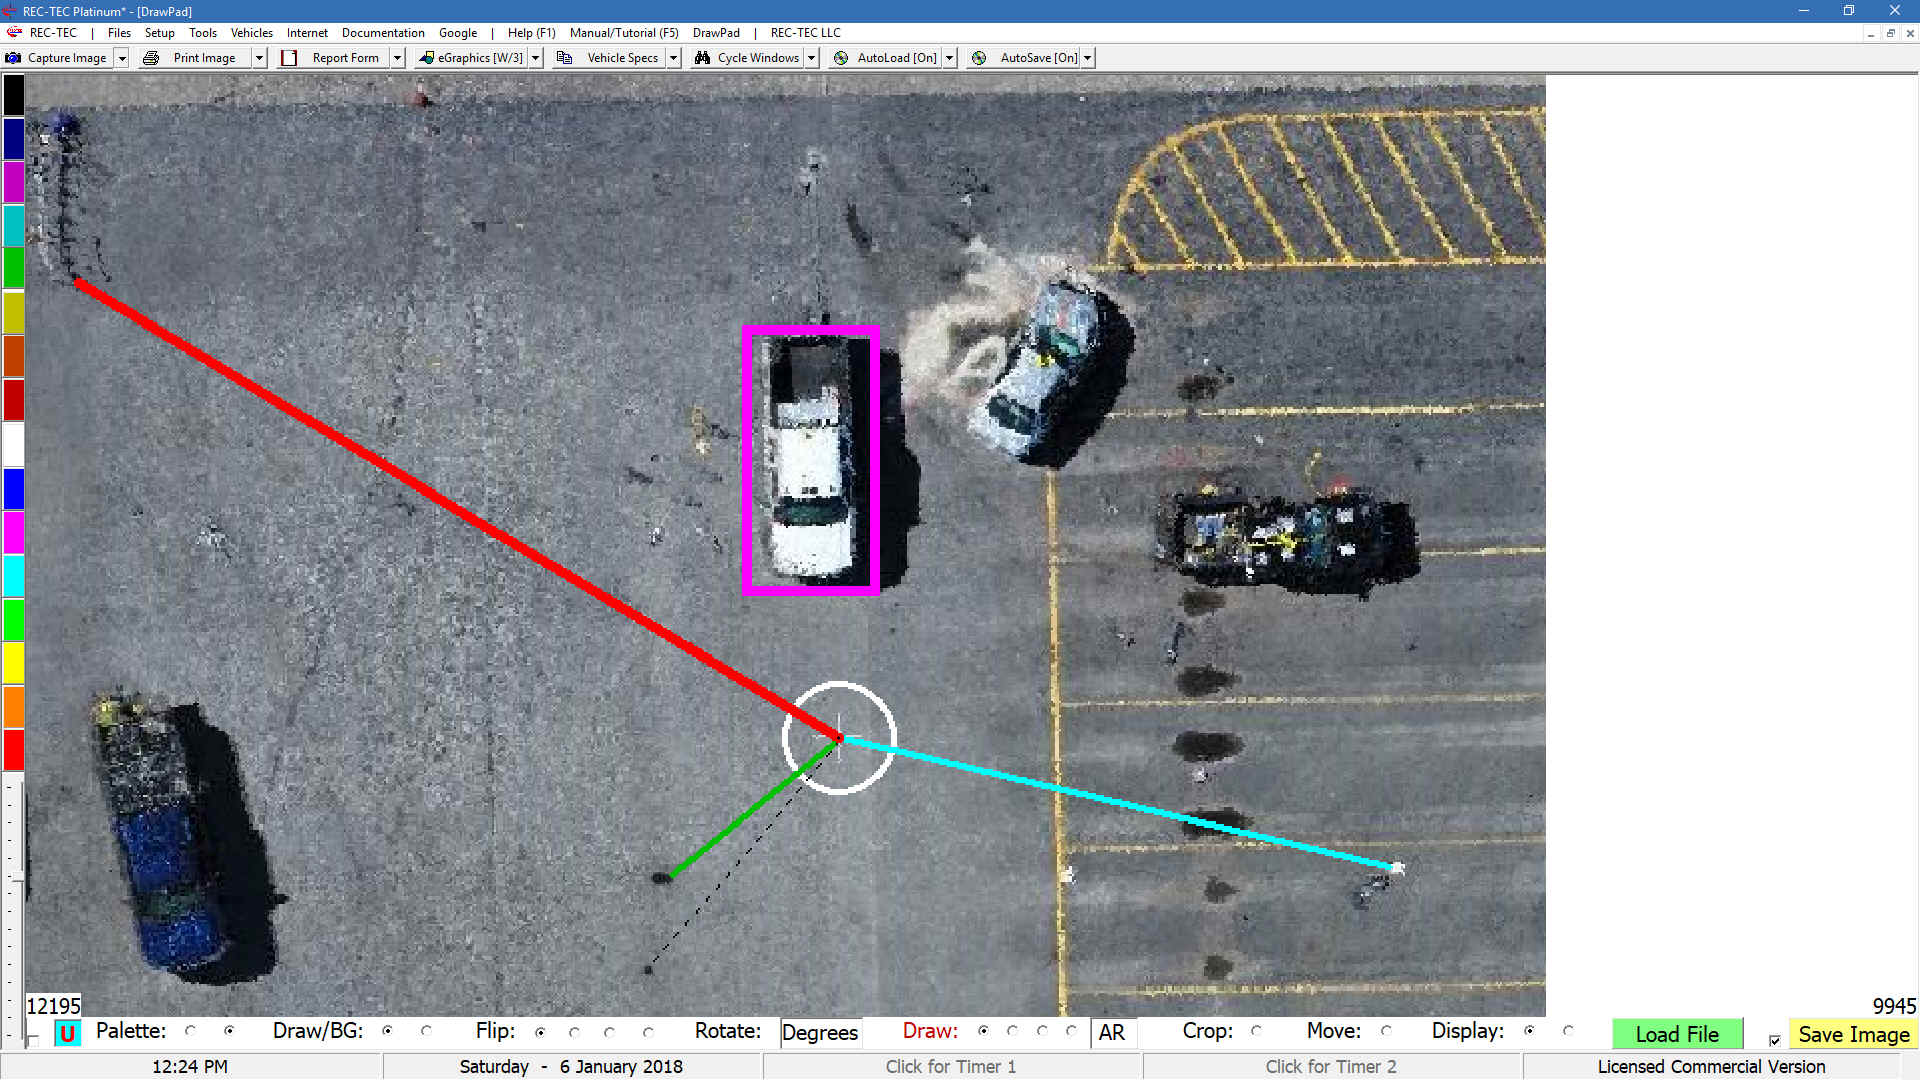Pick the white color swatch
This screenshot has width=1920, height=1080.
[13, 444]
